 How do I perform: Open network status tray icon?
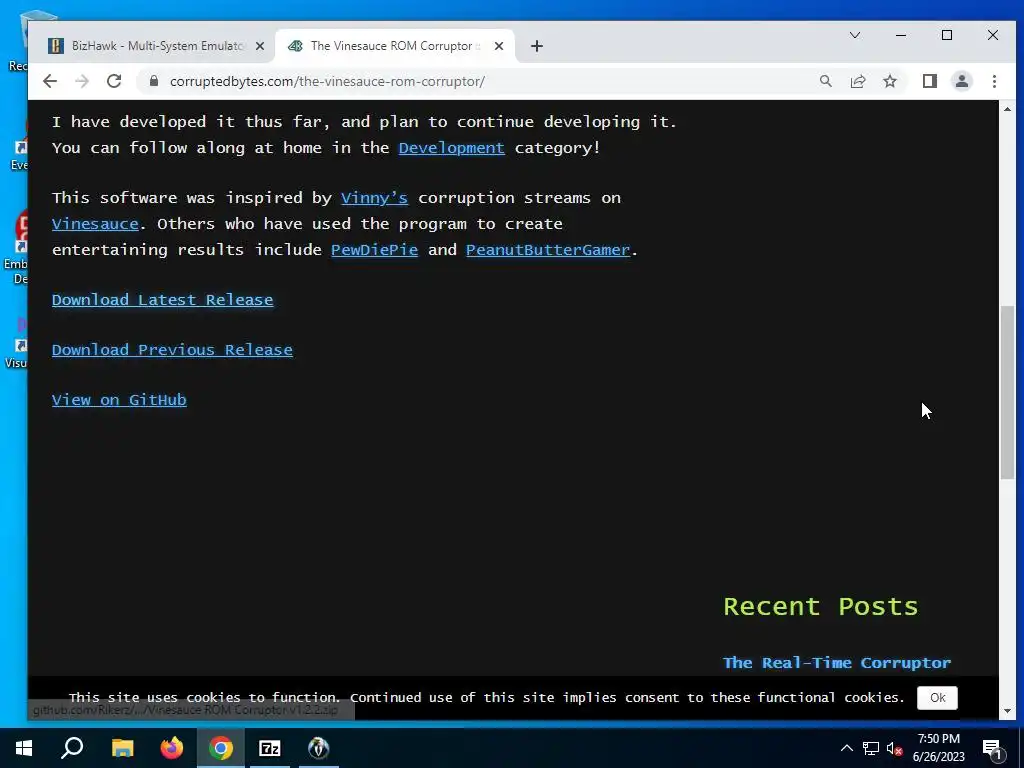click(871, 748)
